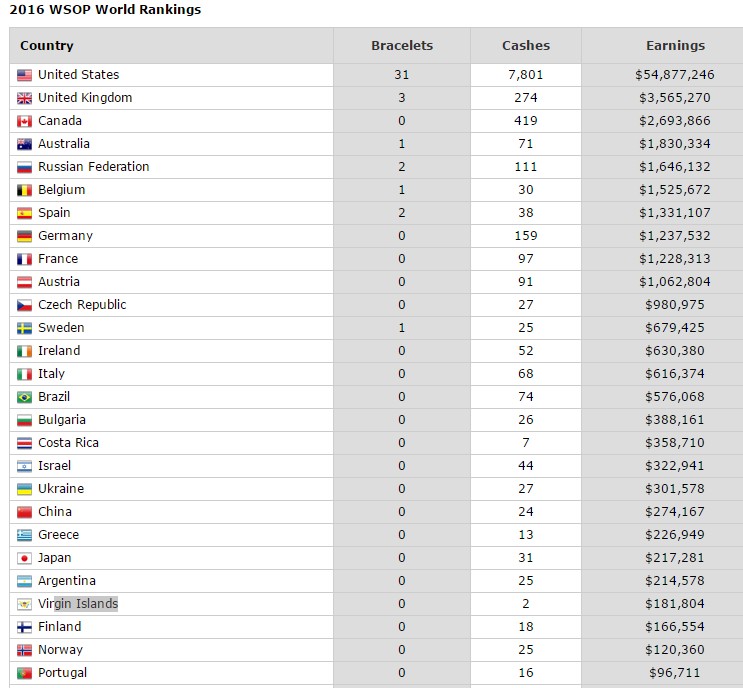Click the Israel flag icon
This screenshot has width=743, height=688.
point(24,466)
